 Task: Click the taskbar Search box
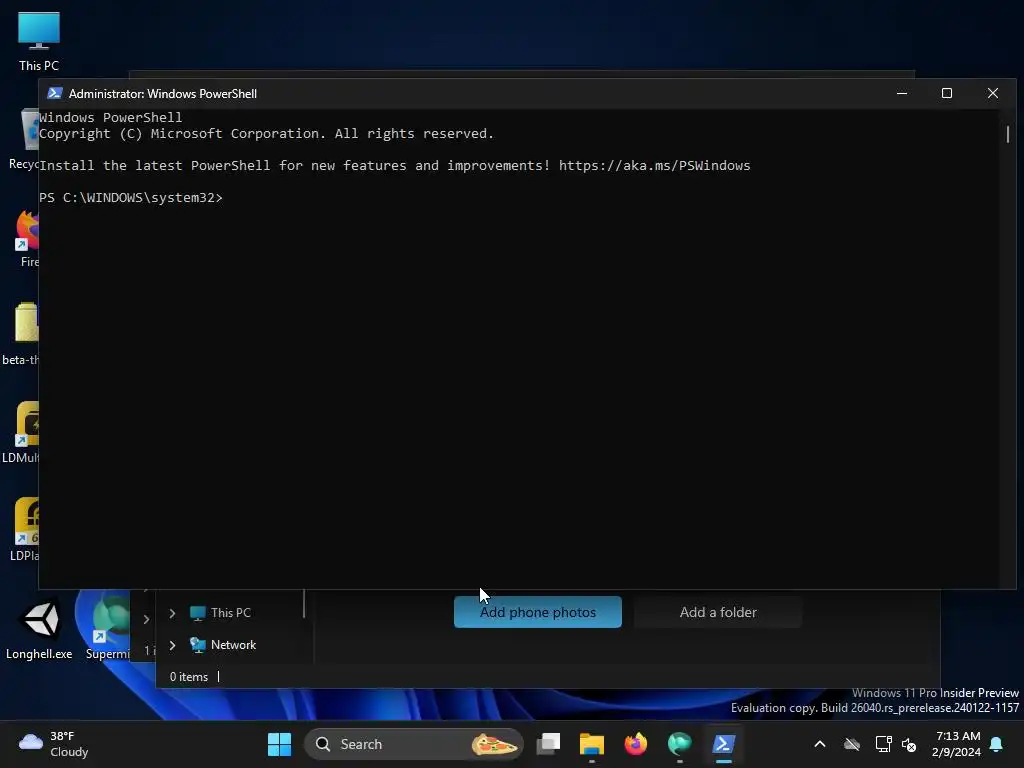coord(414,744)
